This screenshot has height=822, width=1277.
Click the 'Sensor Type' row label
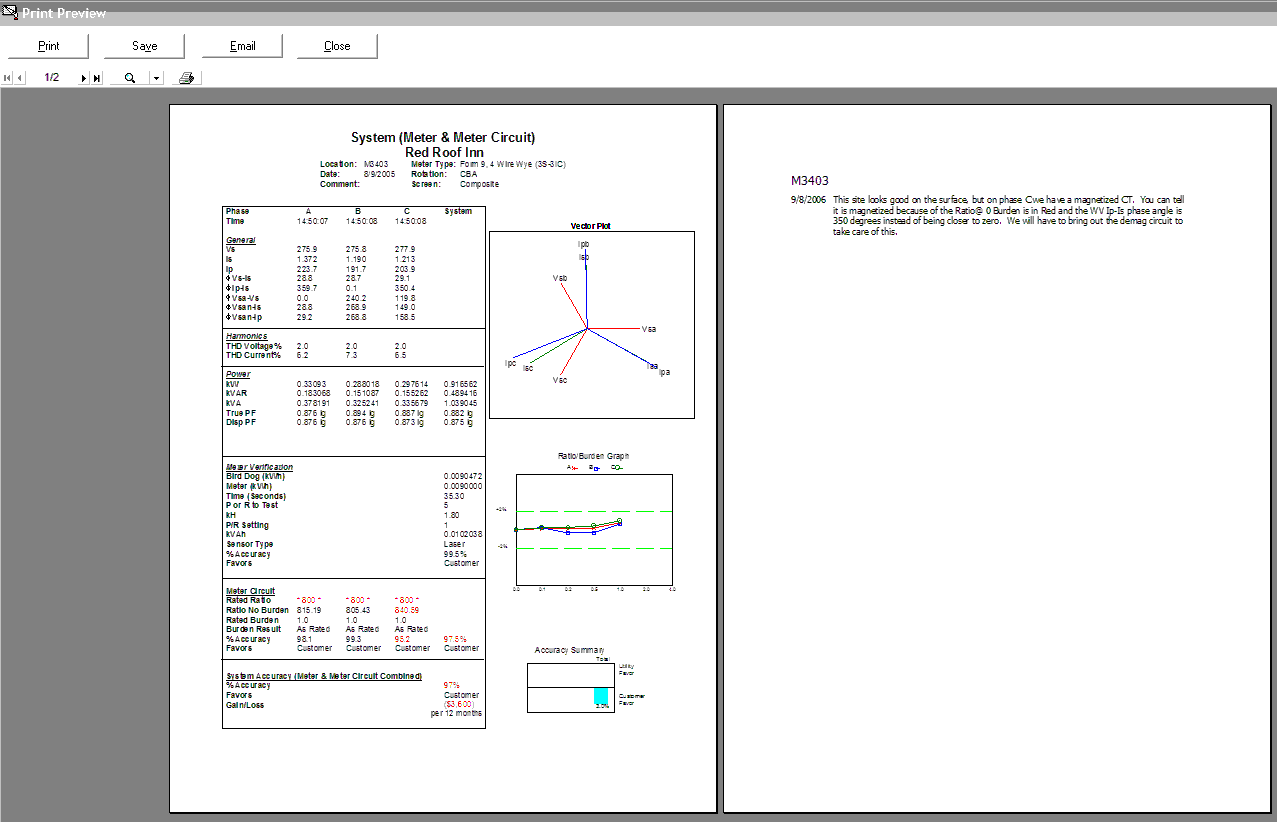coord(249,544)
